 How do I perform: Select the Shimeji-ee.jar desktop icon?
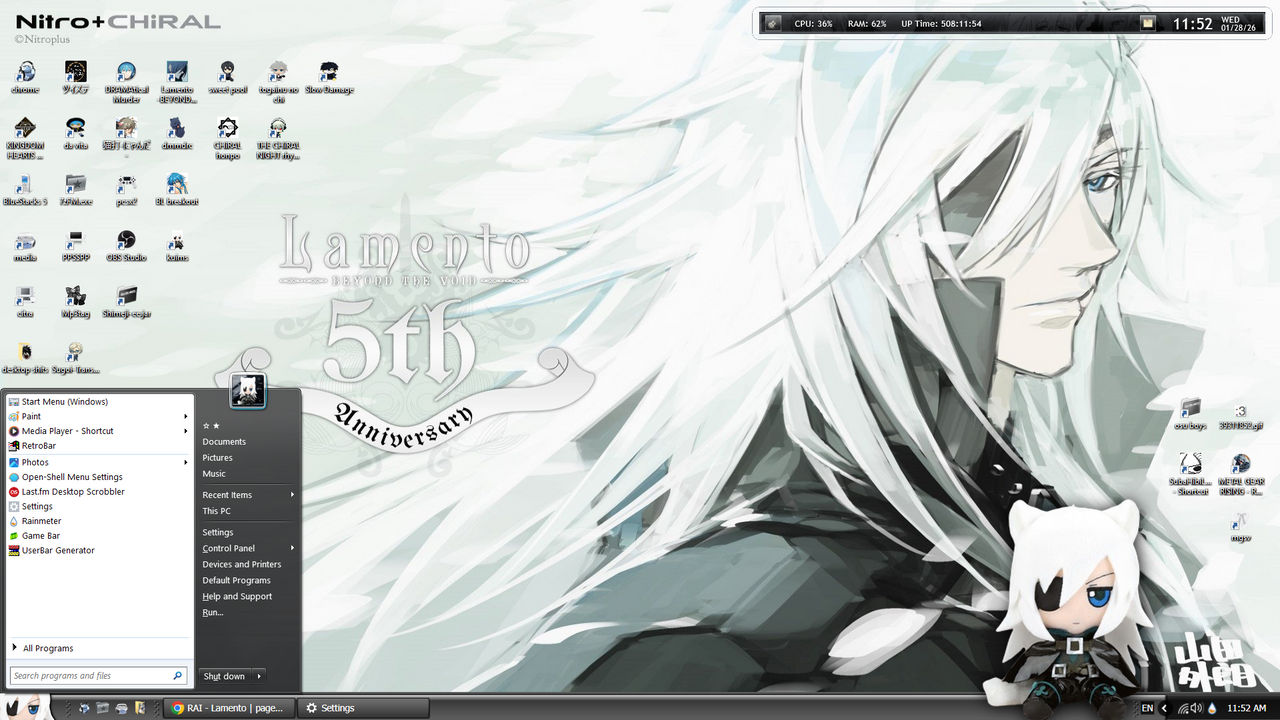pos(126,301)
